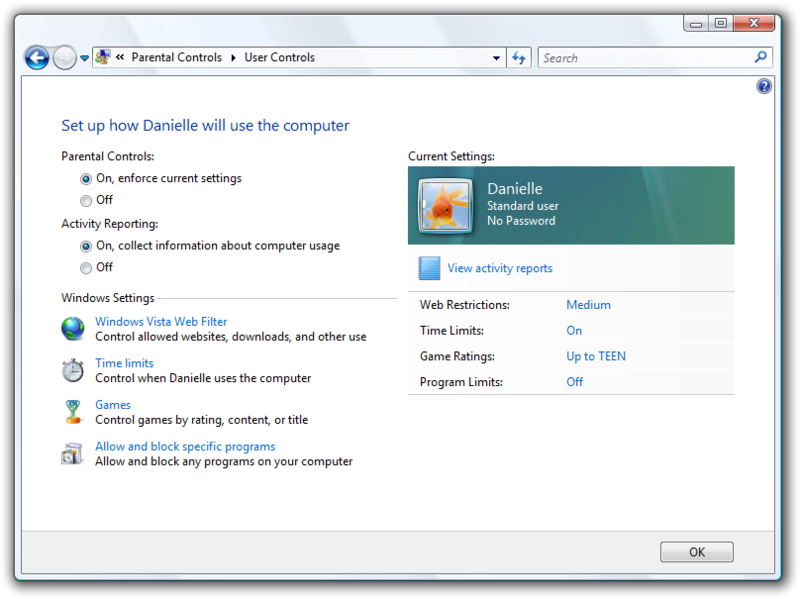Click the OK button
The width and height of the screenshot is (800, 599).
(696, 552)
